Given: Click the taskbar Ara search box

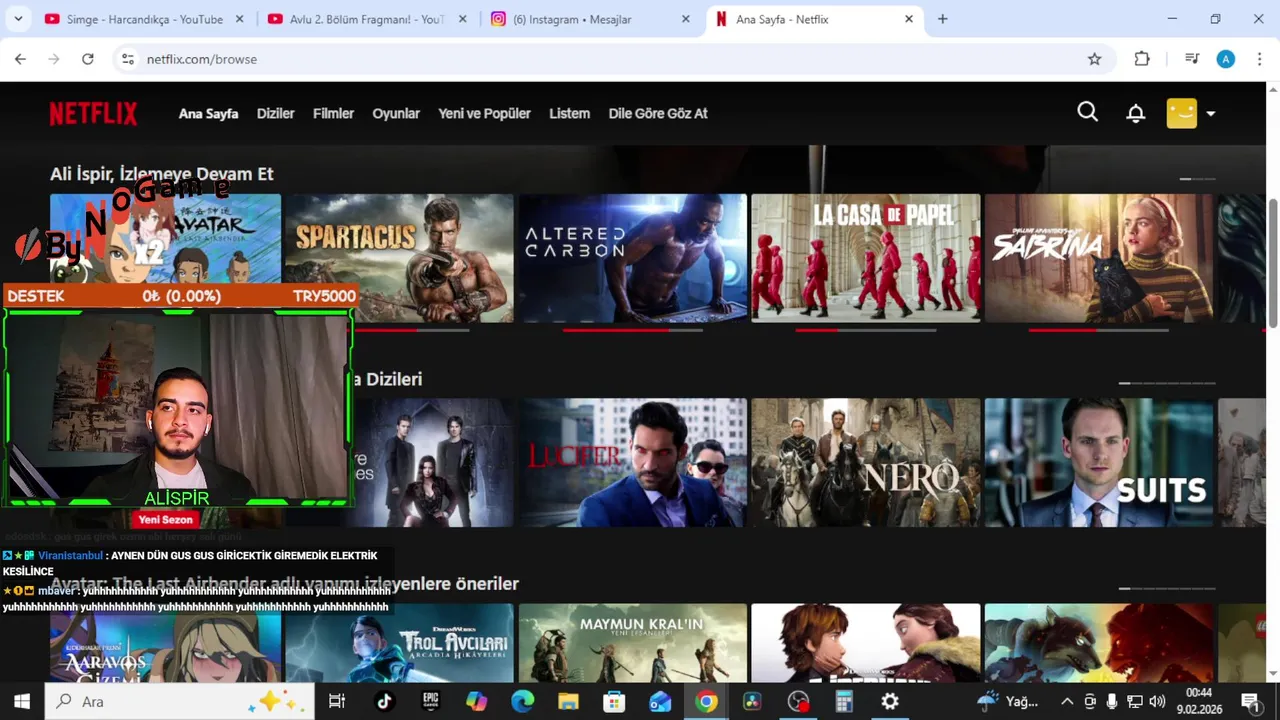Looking at the screenshot, I should tap(179, 701).
